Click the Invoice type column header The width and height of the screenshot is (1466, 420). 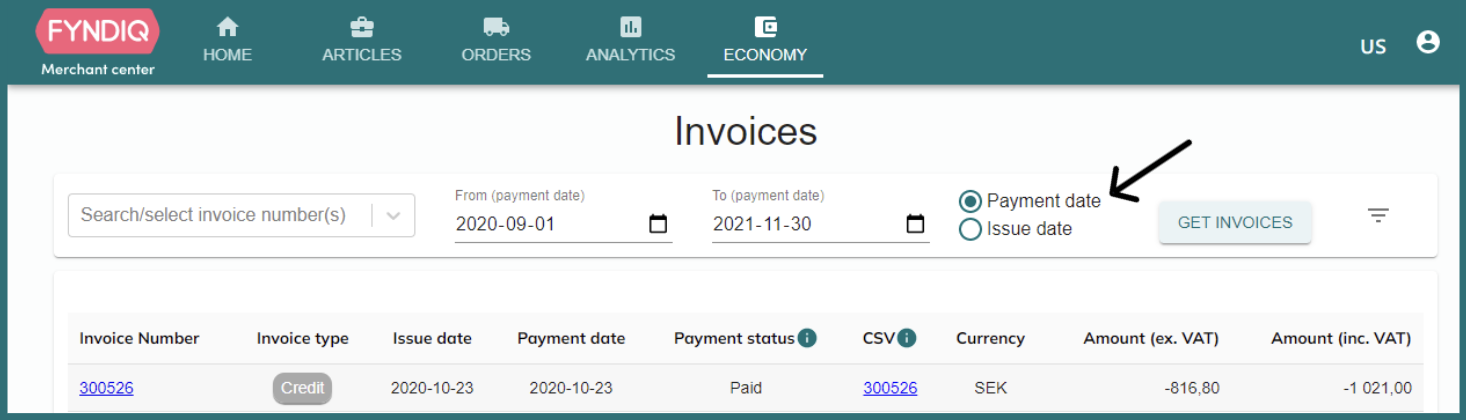click(x=303, y=338)
